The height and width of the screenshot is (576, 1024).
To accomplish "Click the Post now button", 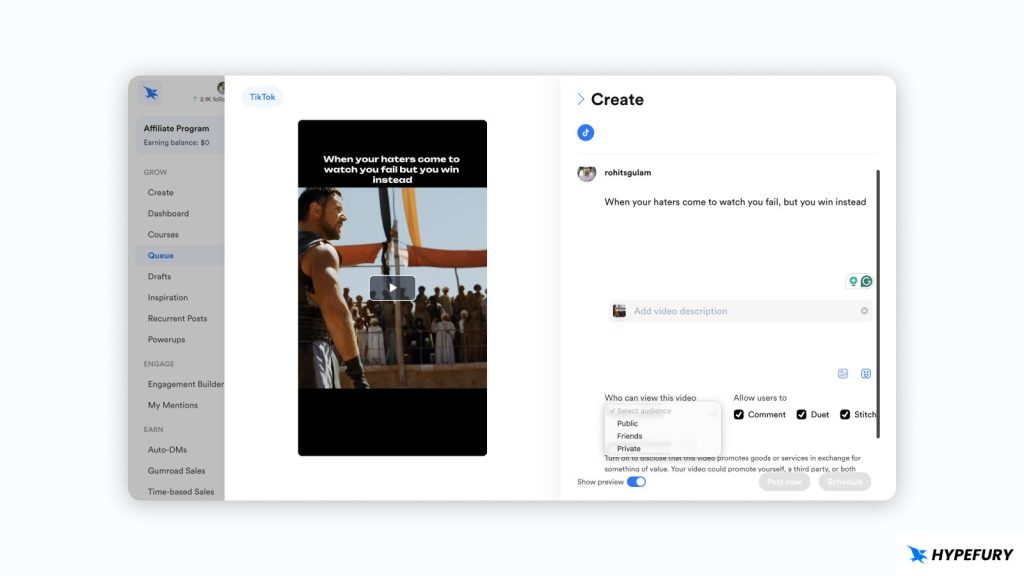I will (784, 482).
